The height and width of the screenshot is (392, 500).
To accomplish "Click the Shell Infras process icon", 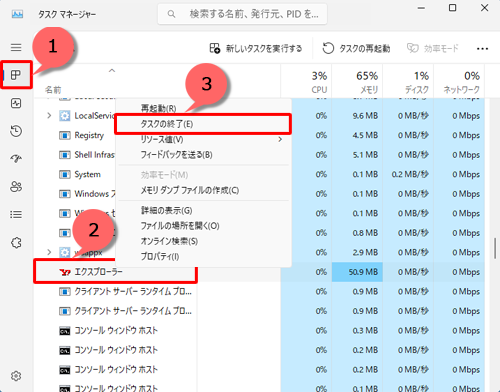I will coord(65,155).
